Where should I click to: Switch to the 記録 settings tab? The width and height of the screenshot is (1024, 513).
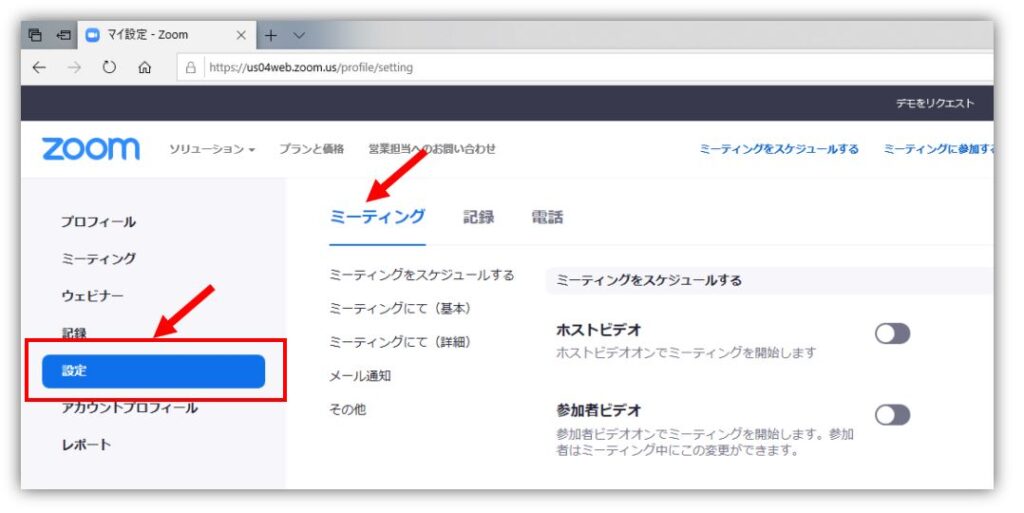click(479, 217)
